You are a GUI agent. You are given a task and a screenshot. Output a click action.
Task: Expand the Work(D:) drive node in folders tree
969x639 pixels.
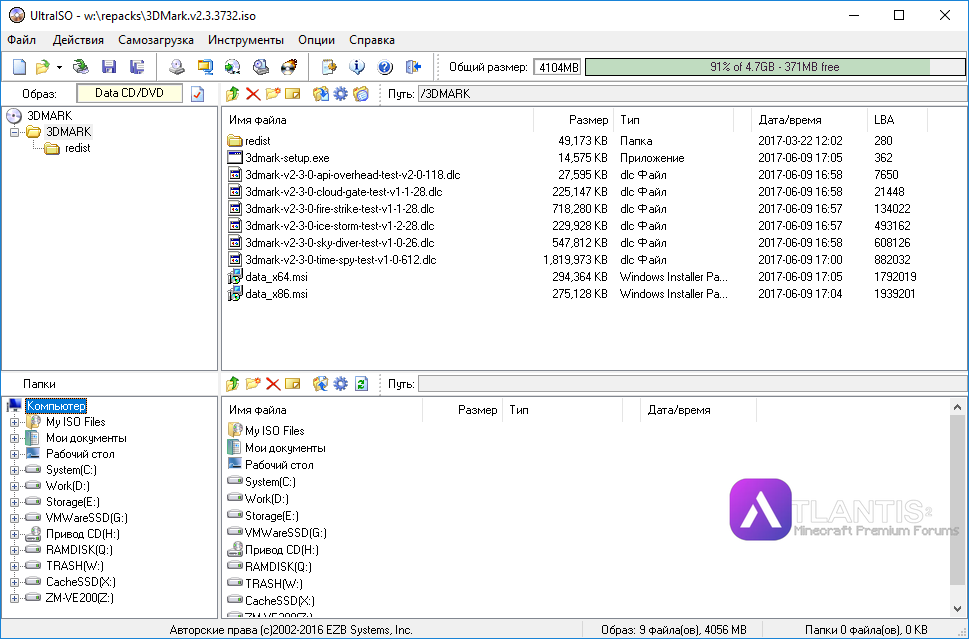pos(14,486)
